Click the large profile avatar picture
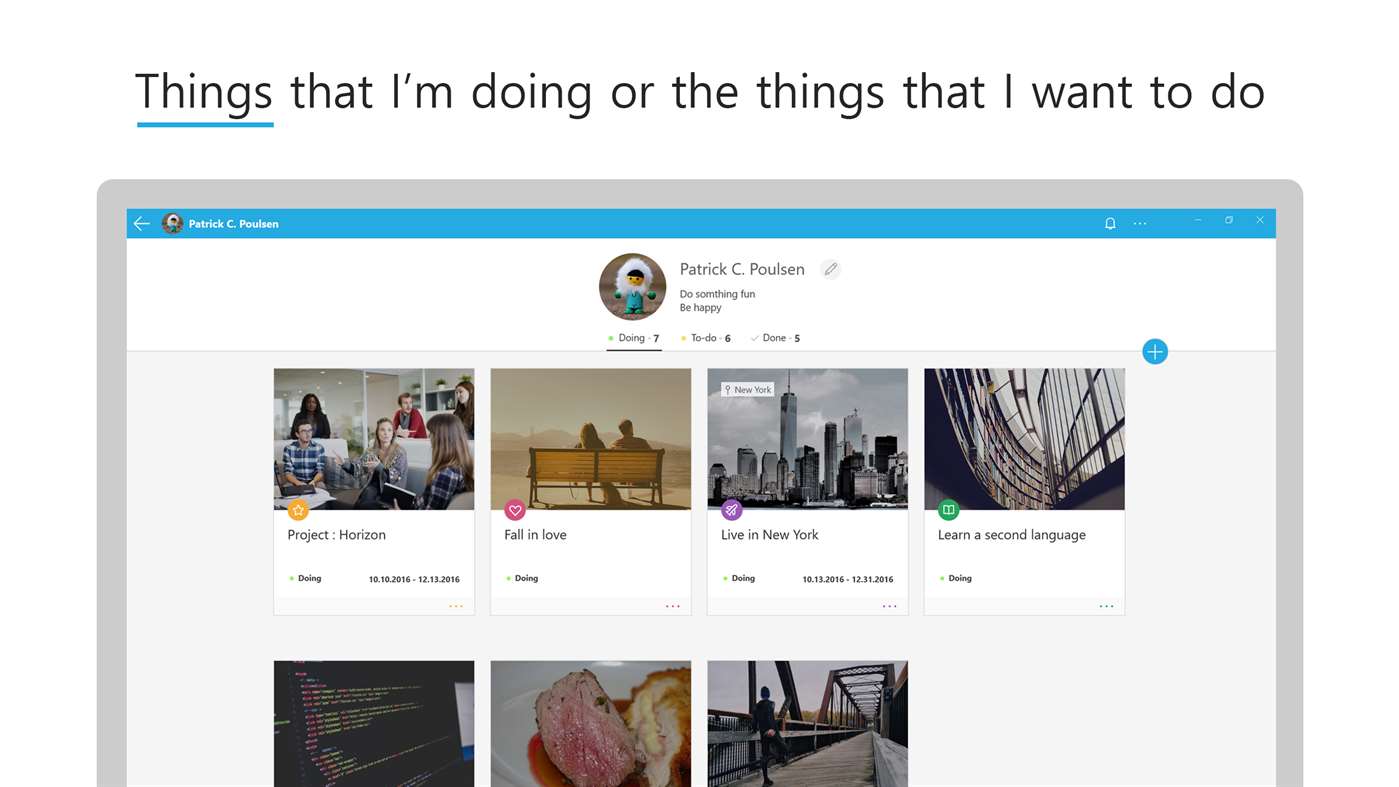 [633, 287]
